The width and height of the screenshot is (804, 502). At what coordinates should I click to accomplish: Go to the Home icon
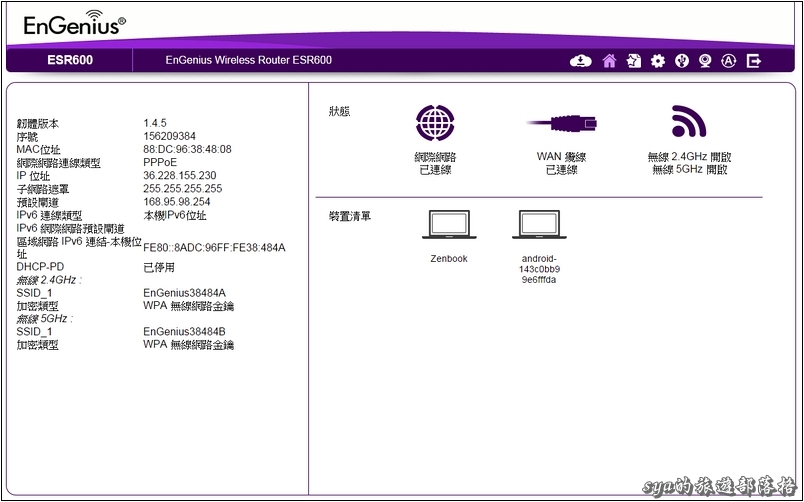point(609,61)
